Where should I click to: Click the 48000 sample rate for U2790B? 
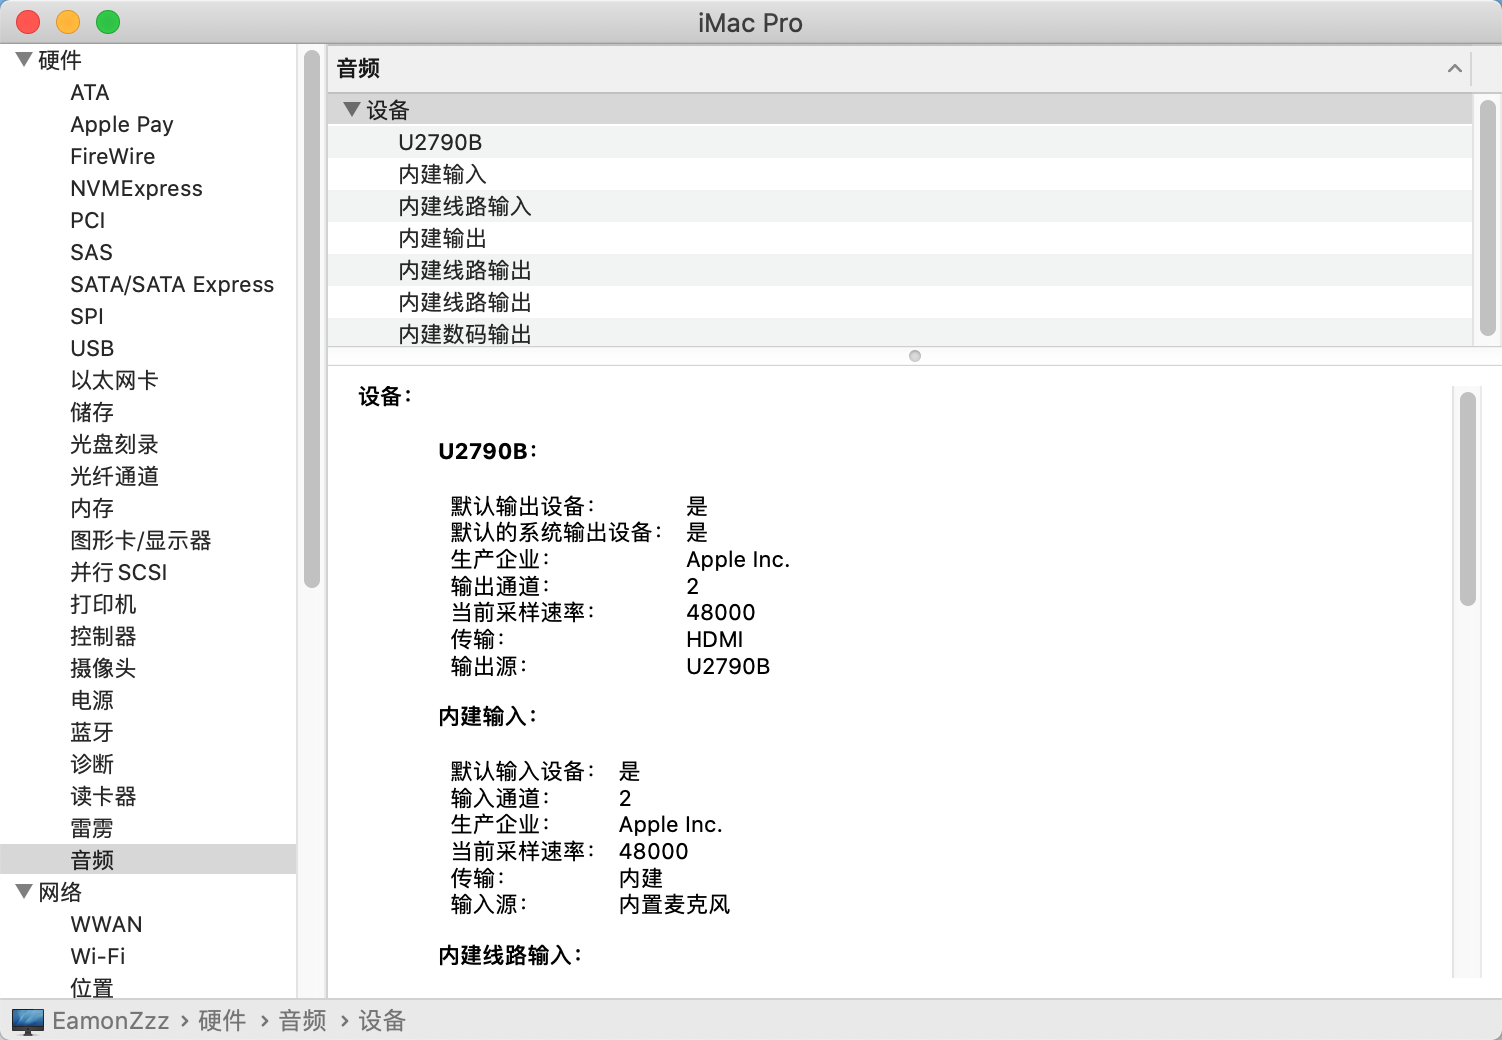(721, 613)
